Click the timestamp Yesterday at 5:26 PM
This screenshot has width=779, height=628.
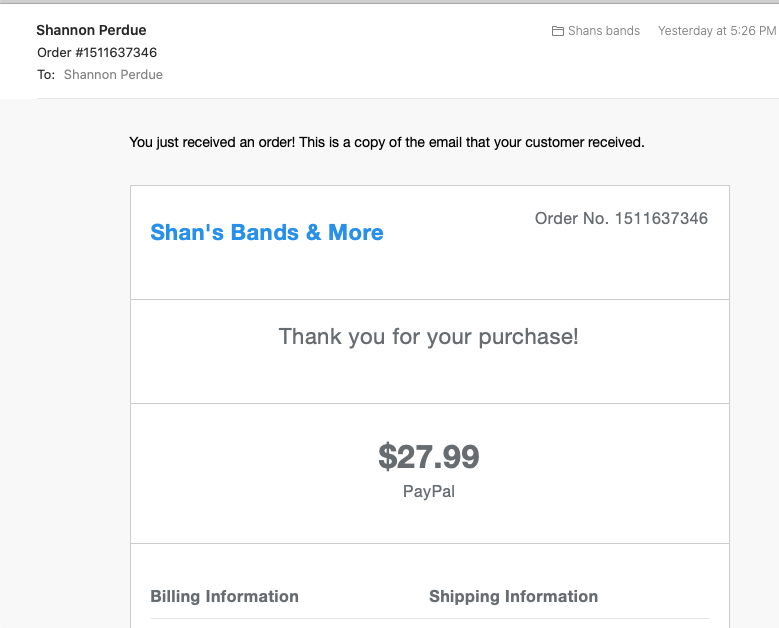(x=716, y=31)
